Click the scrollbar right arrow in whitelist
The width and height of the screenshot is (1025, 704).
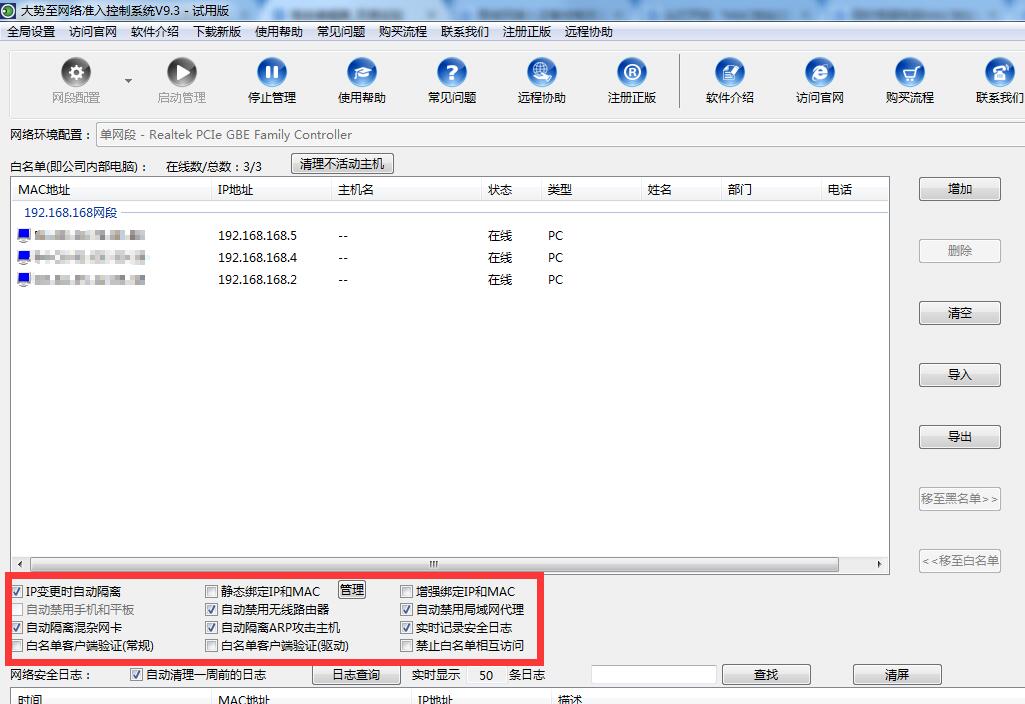tap(880, 564)
